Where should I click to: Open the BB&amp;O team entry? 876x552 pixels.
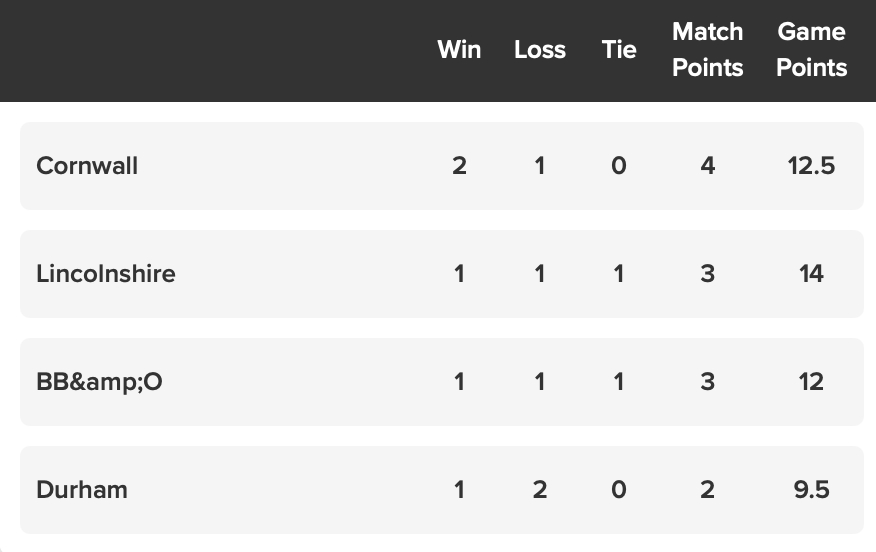[99, 382]
